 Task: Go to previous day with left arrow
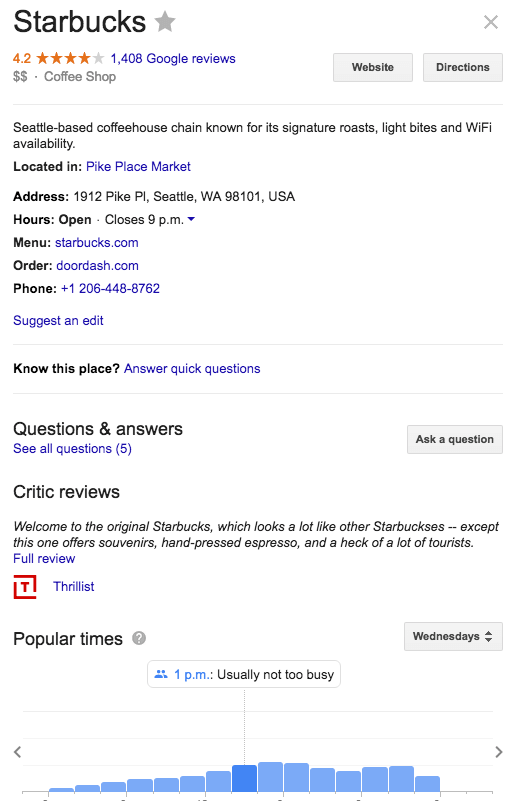[x=18, y=751]
